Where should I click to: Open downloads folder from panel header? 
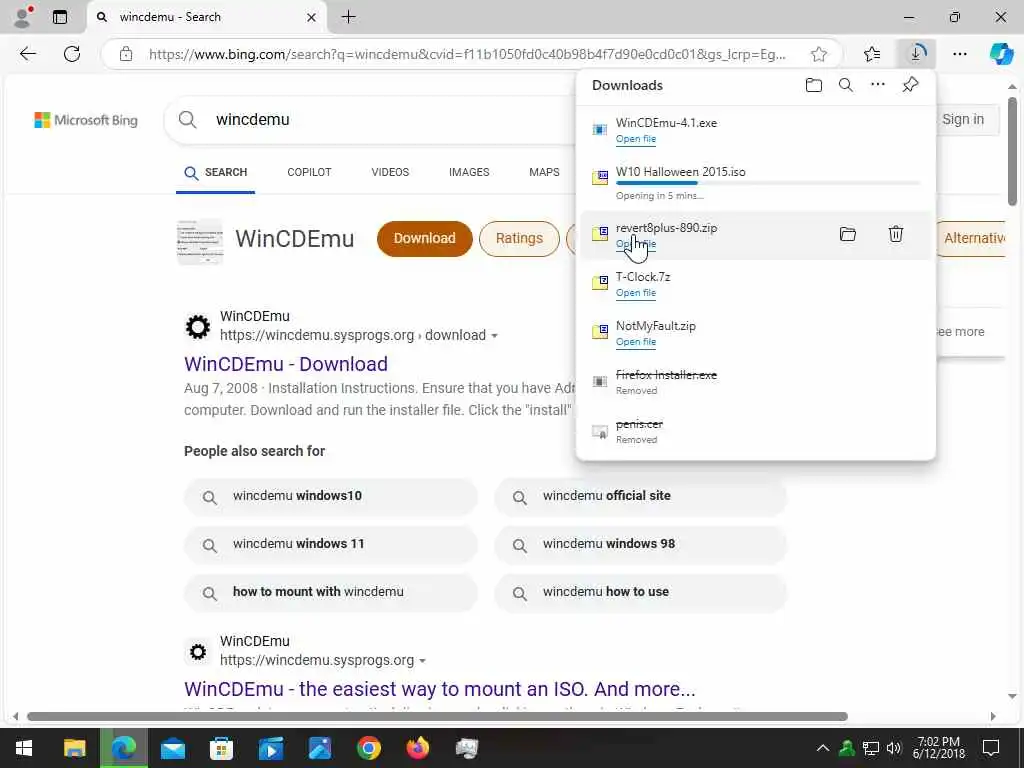point(813,85)
